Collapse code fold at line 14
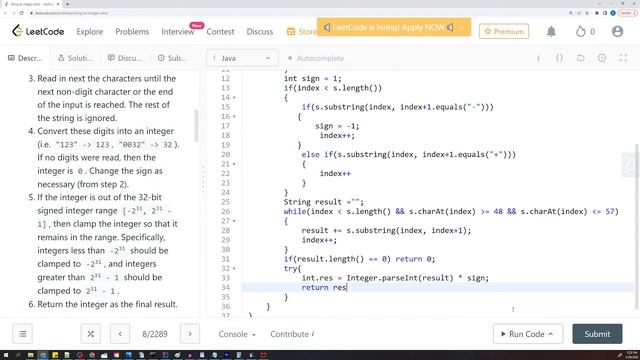This screenshot has width=640, height=360. click(234, 98)
